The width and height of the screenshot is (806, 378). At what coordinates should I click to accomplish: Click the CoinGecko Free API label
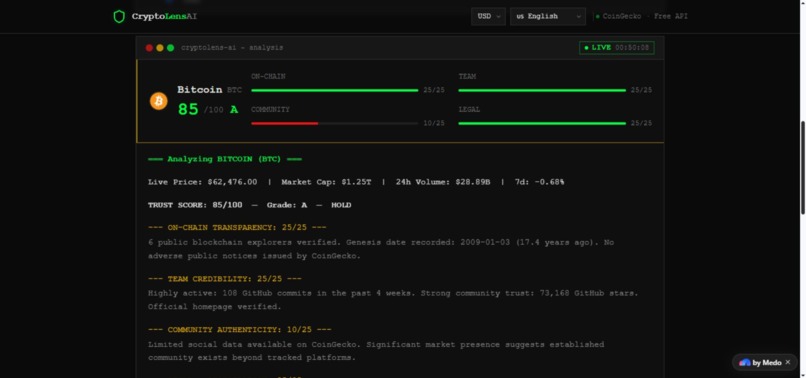click(x=642, y=16)
